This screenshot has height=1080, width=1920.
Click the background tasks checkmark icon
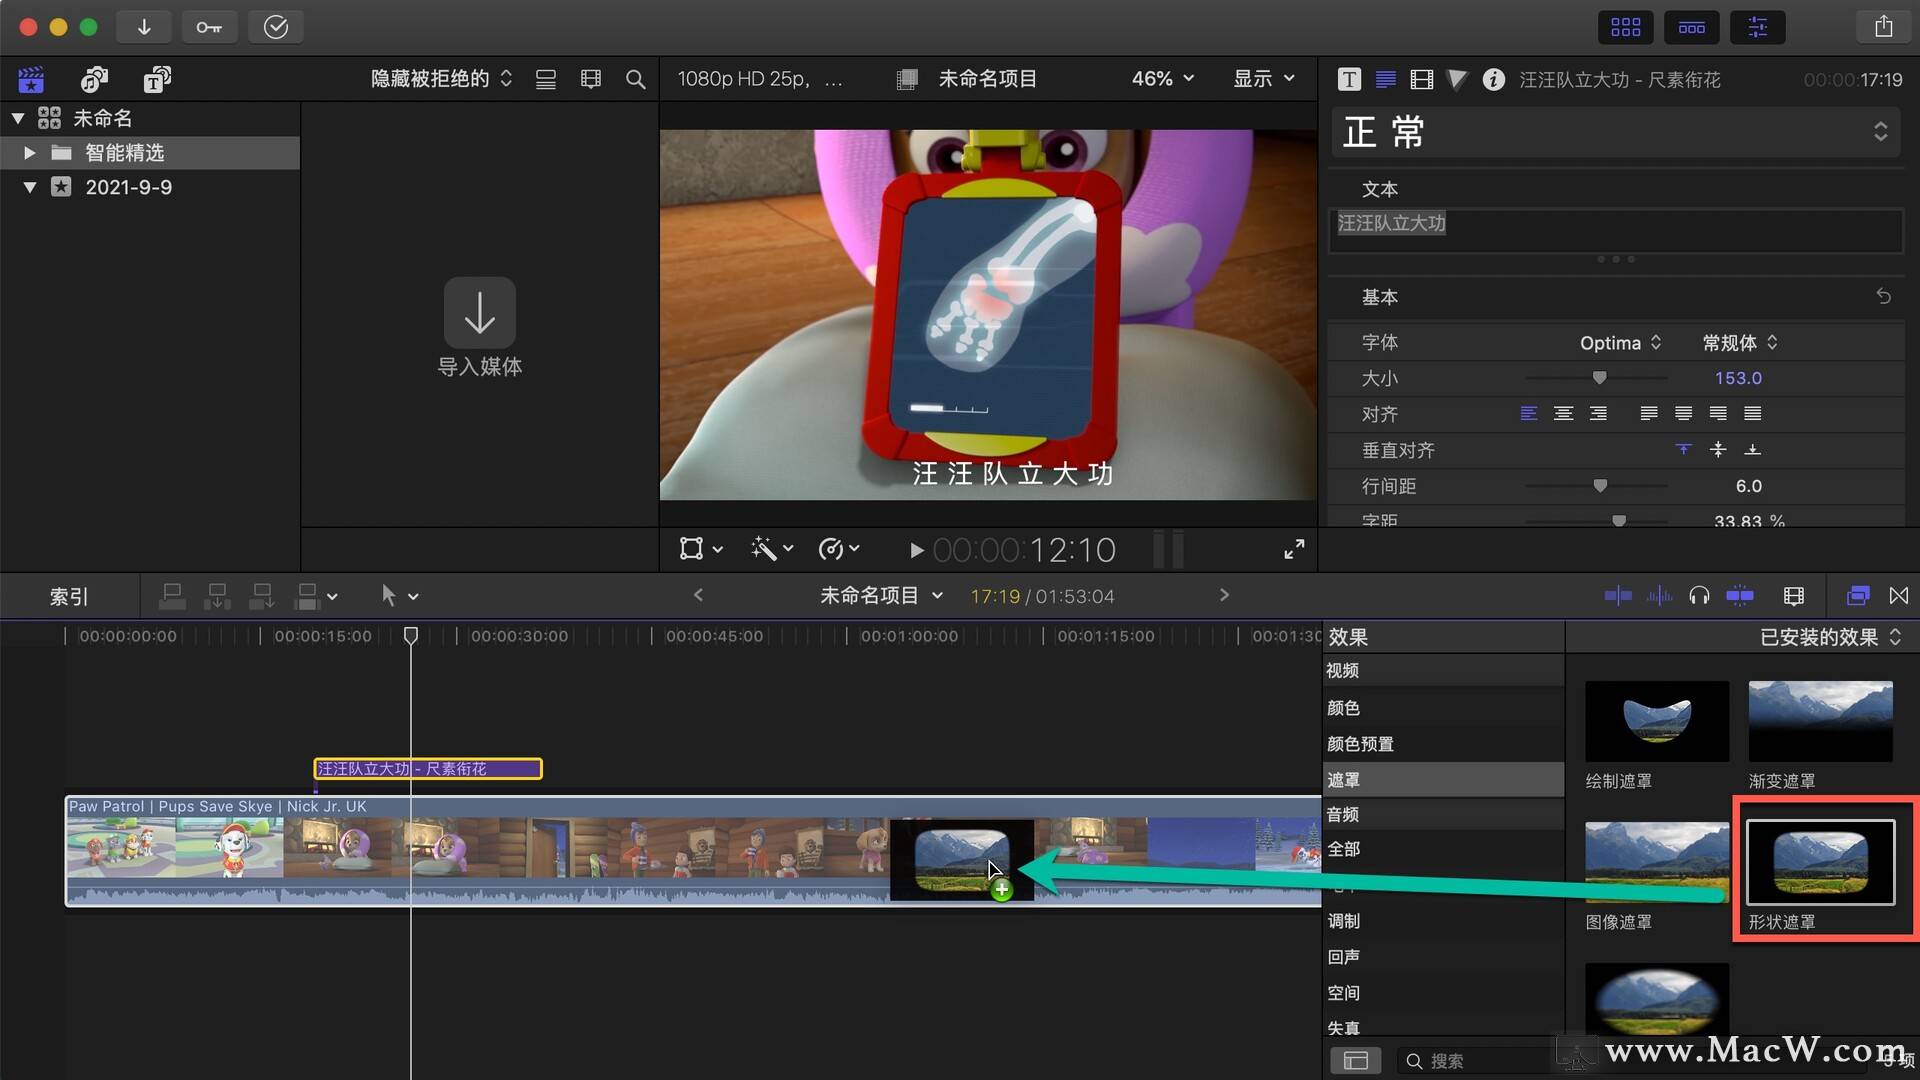point(276,27)
